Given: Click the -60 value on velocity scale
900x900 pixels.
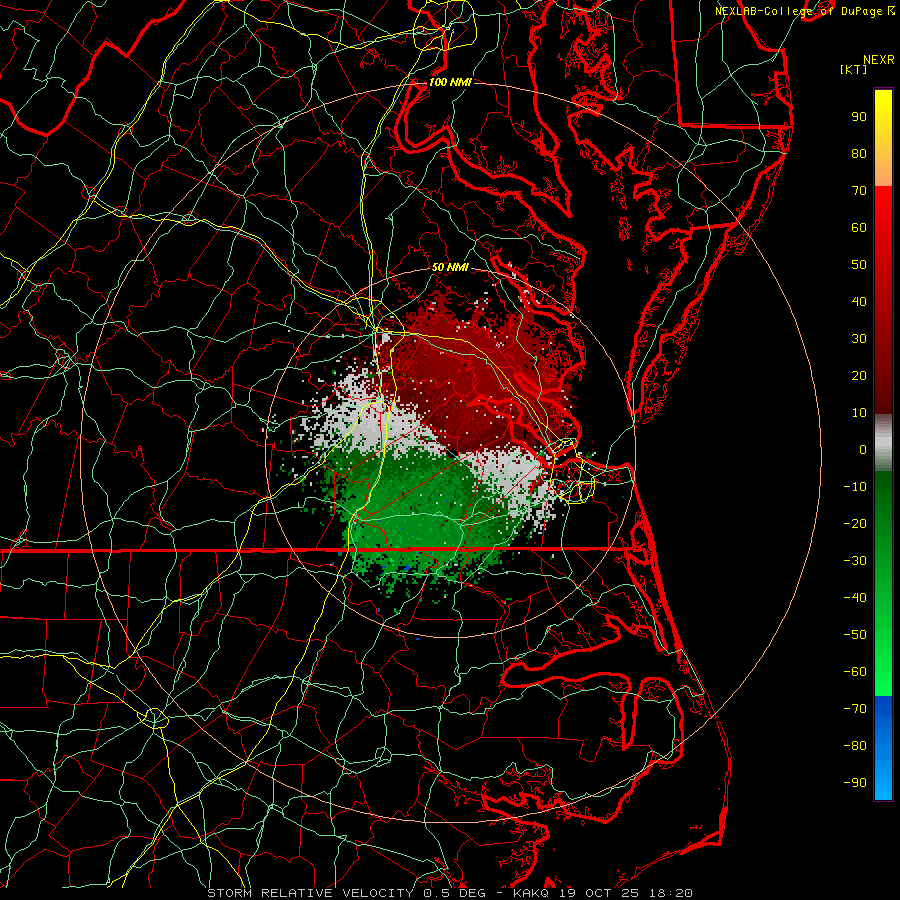Looking at the screenshot, I should 855,672.
